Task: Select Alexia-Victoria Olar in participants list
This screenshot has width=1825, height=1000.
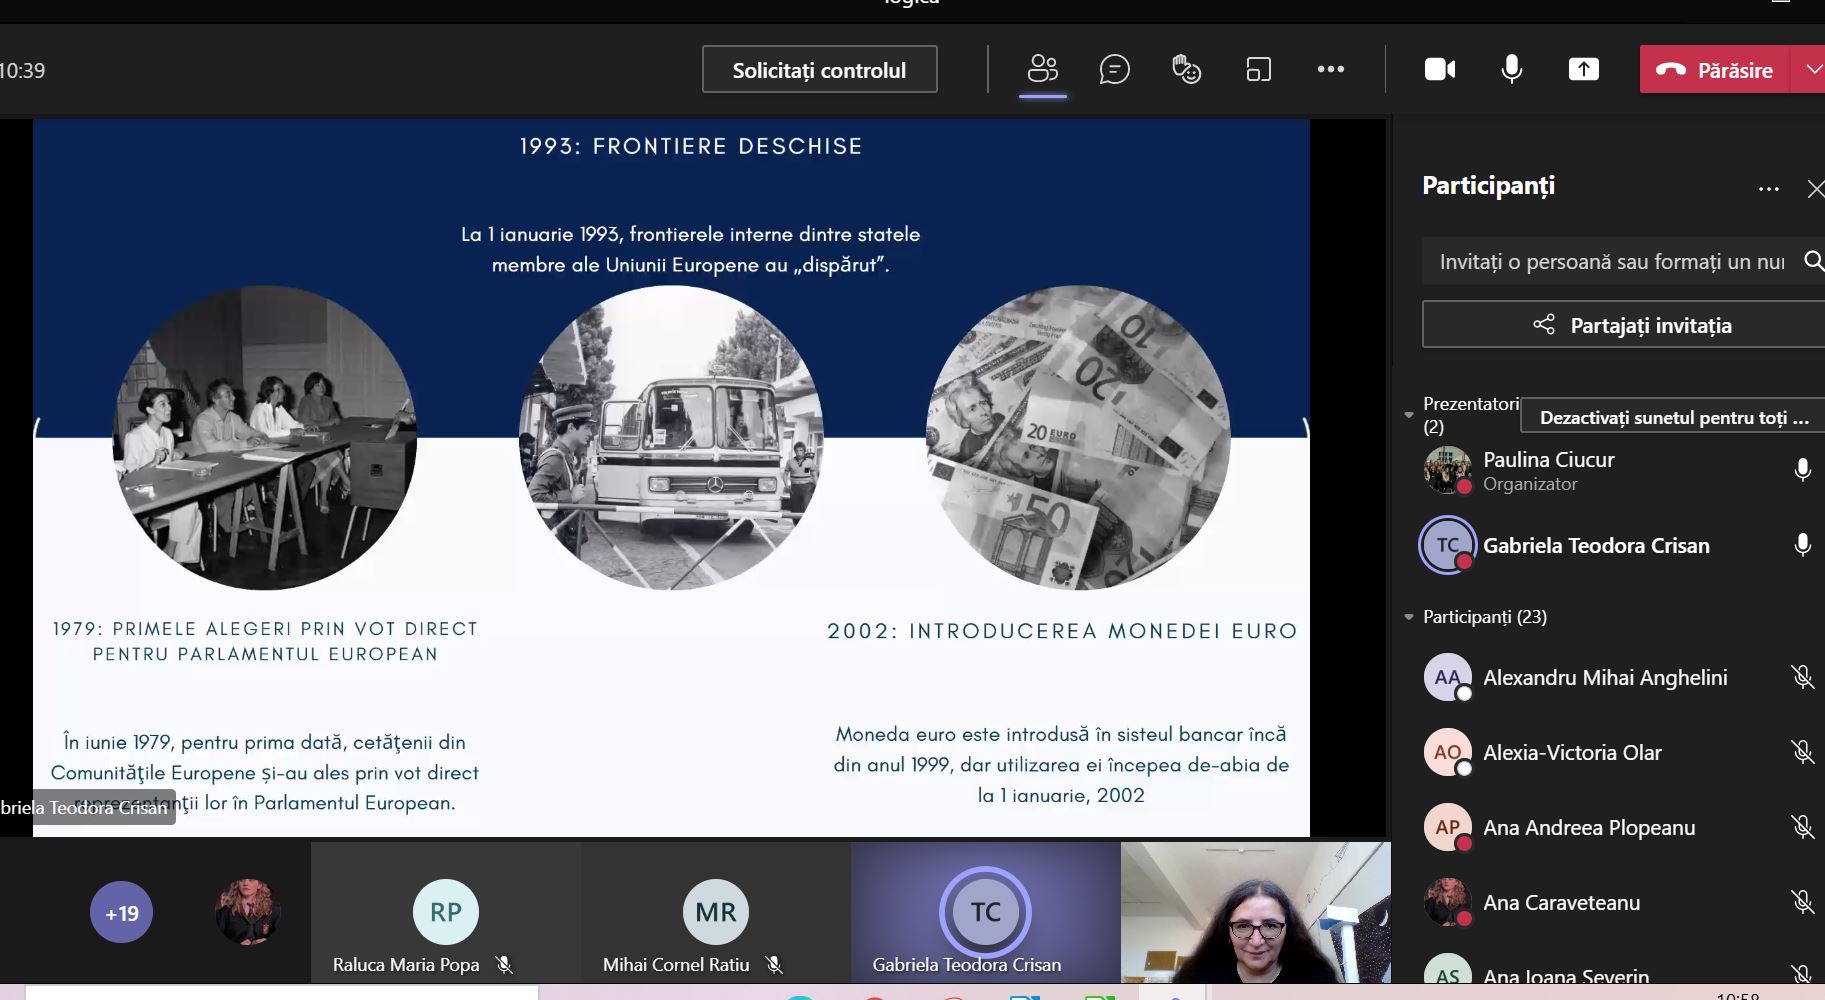Action: (1571, 753)
